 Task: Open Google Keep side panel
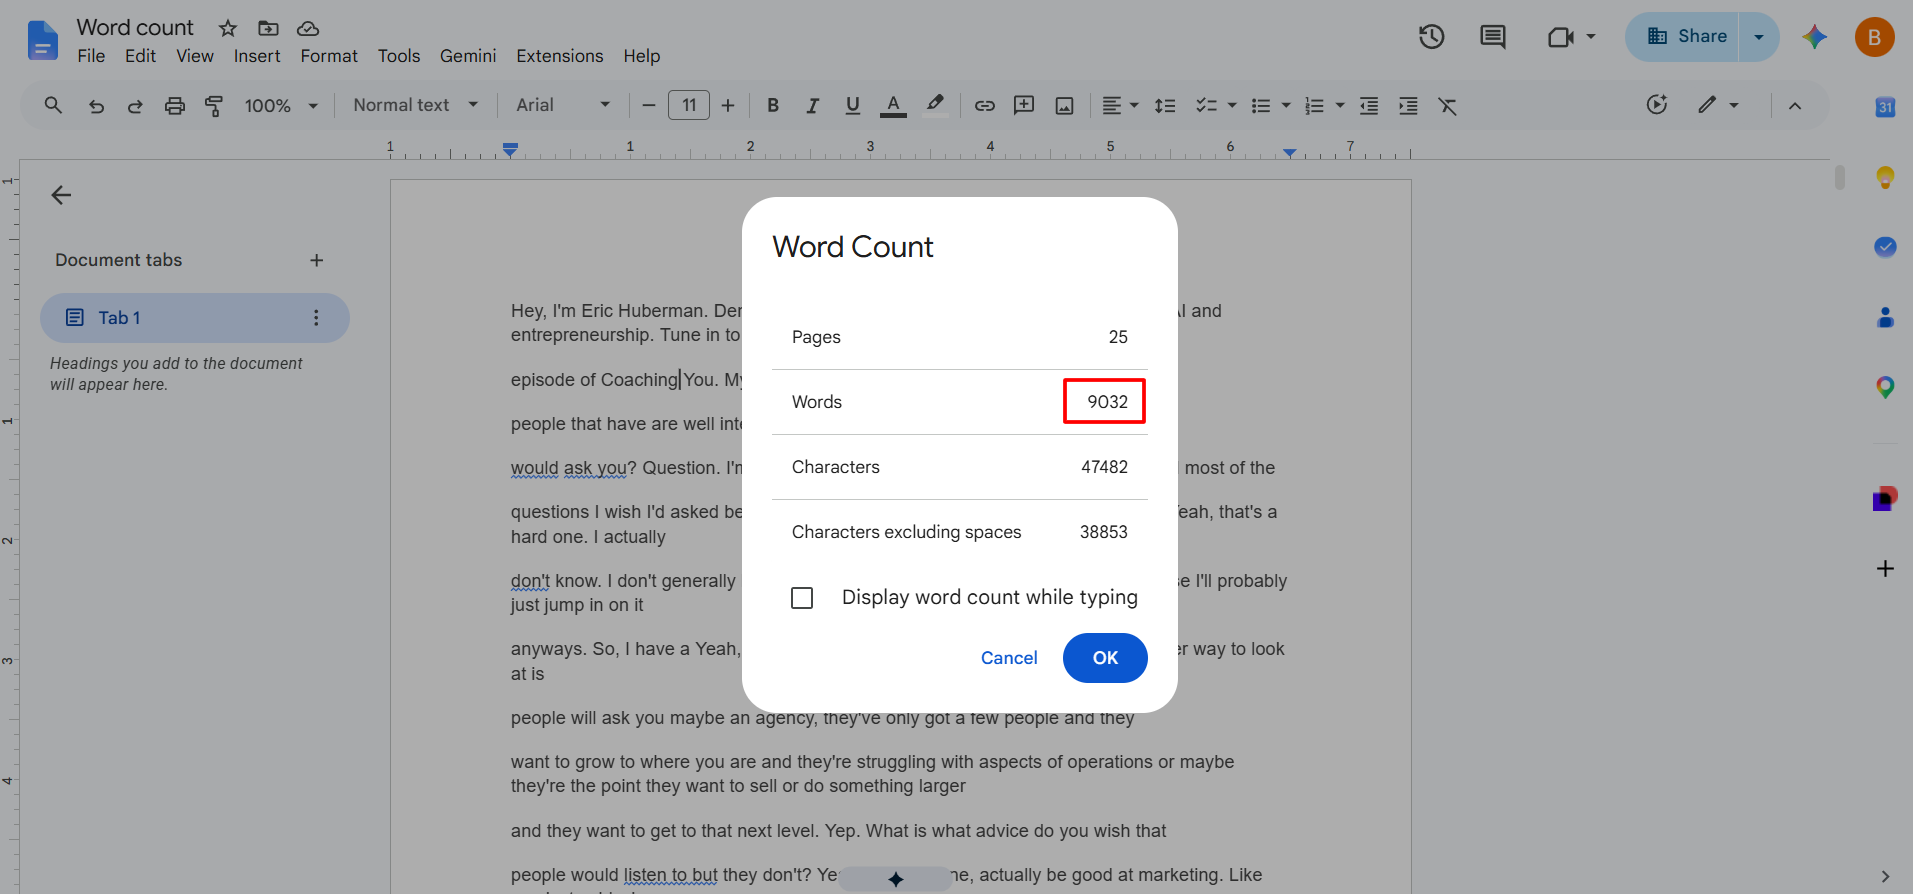(x=1885, y=178)
